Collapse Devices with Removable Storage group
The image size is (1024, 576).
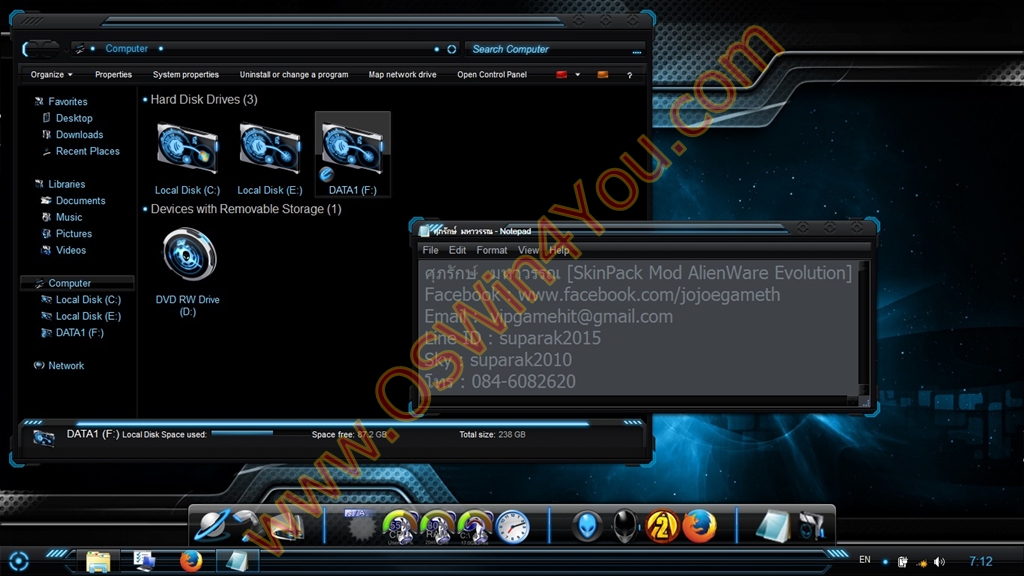pos(144,210)
